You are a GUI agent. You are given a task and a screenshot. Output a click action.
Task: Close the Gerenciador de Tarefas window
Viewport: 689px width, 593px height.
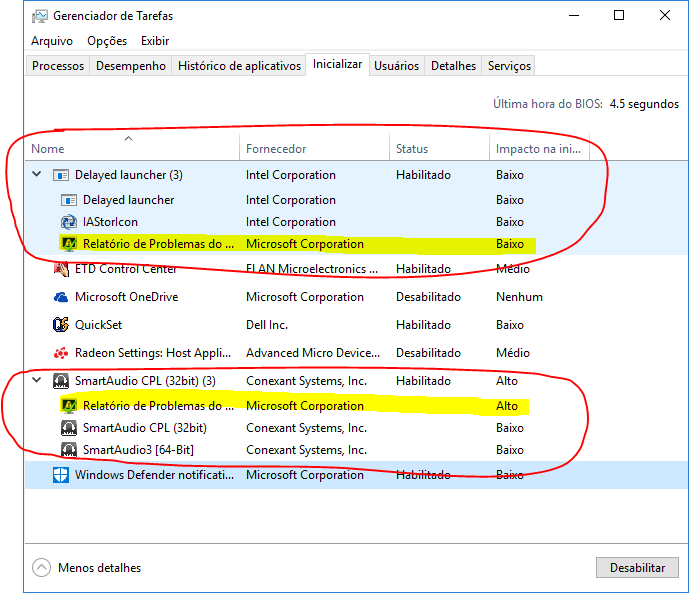point(664,16)
